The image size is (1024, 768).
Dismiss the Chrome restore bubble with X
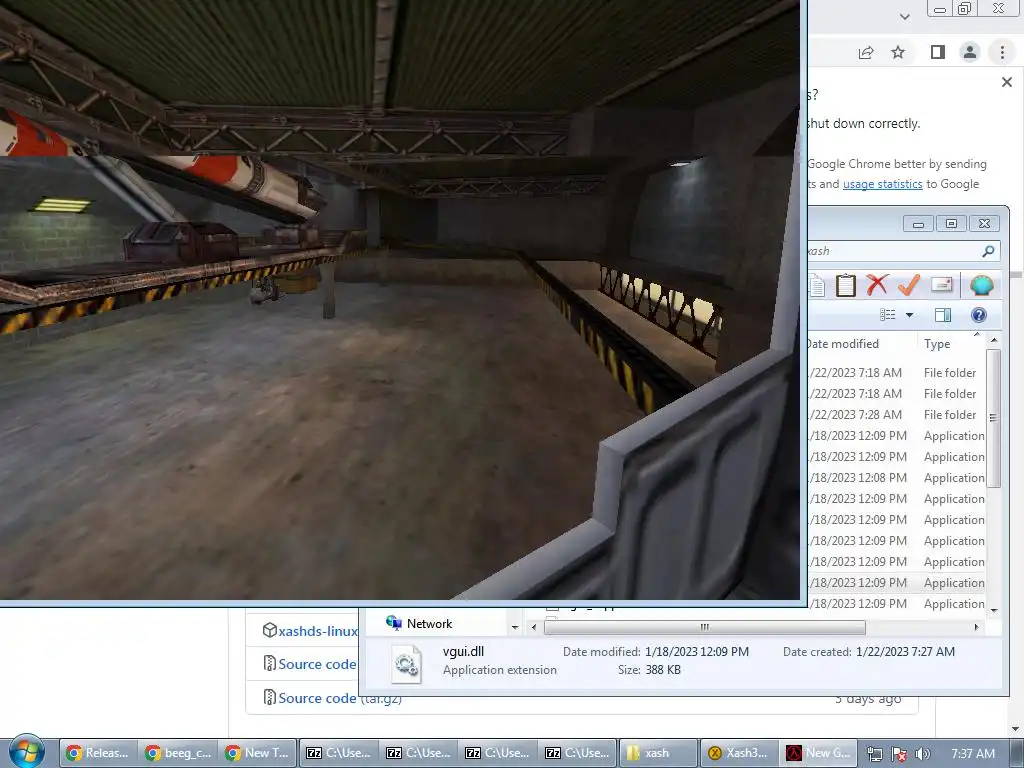[1006, 82]
